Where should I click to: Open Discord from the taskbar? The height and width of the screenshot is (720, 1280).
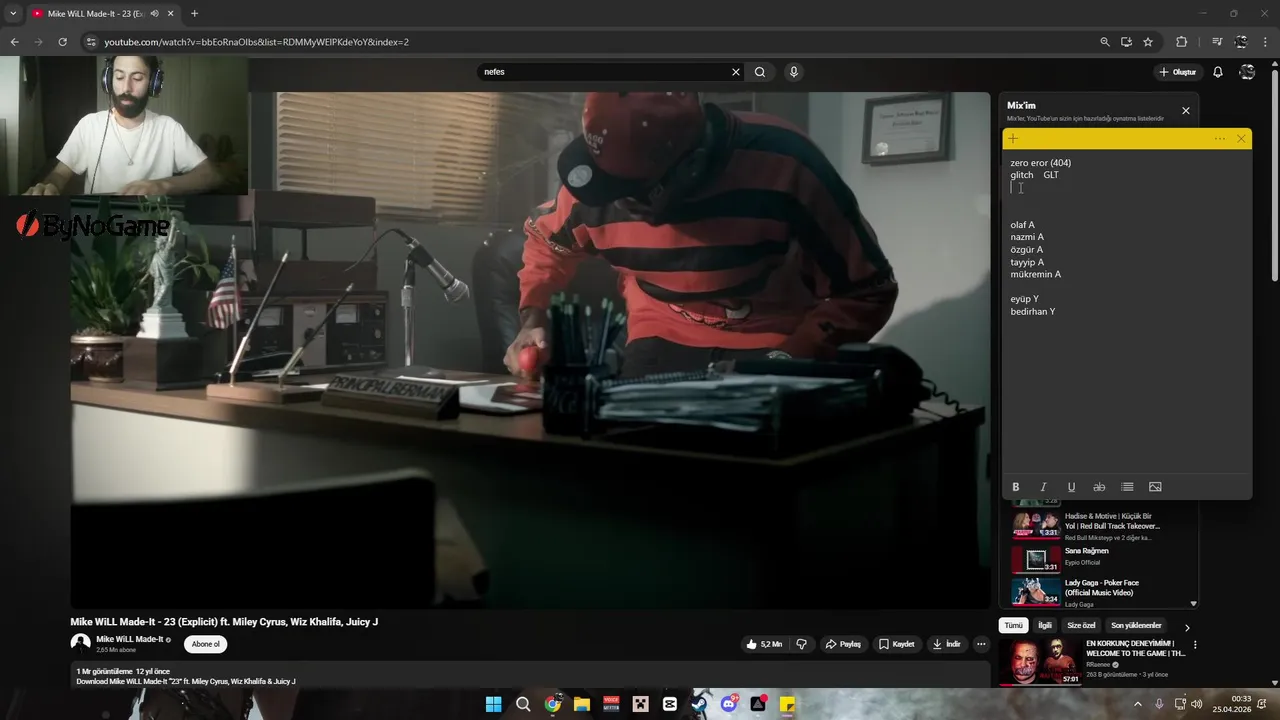(x=729, y=704)
